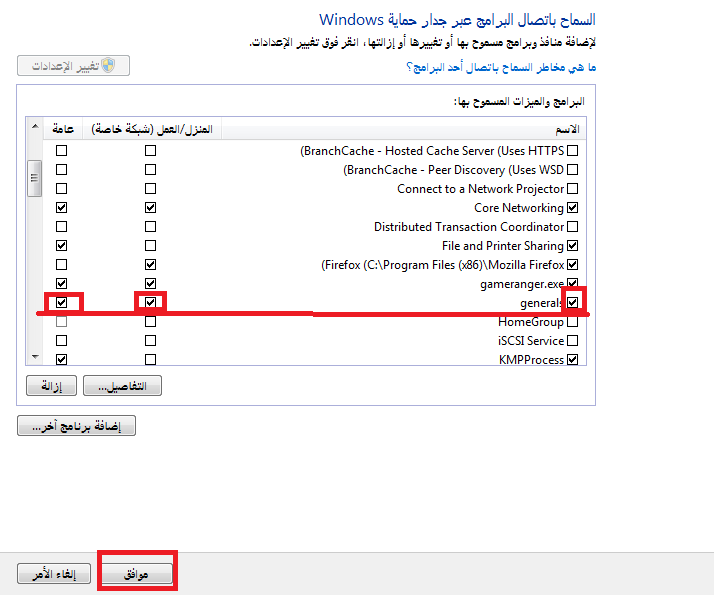Uncheck private network box for generals
Viewport: 714px width, 595px height.
(150, 302)
